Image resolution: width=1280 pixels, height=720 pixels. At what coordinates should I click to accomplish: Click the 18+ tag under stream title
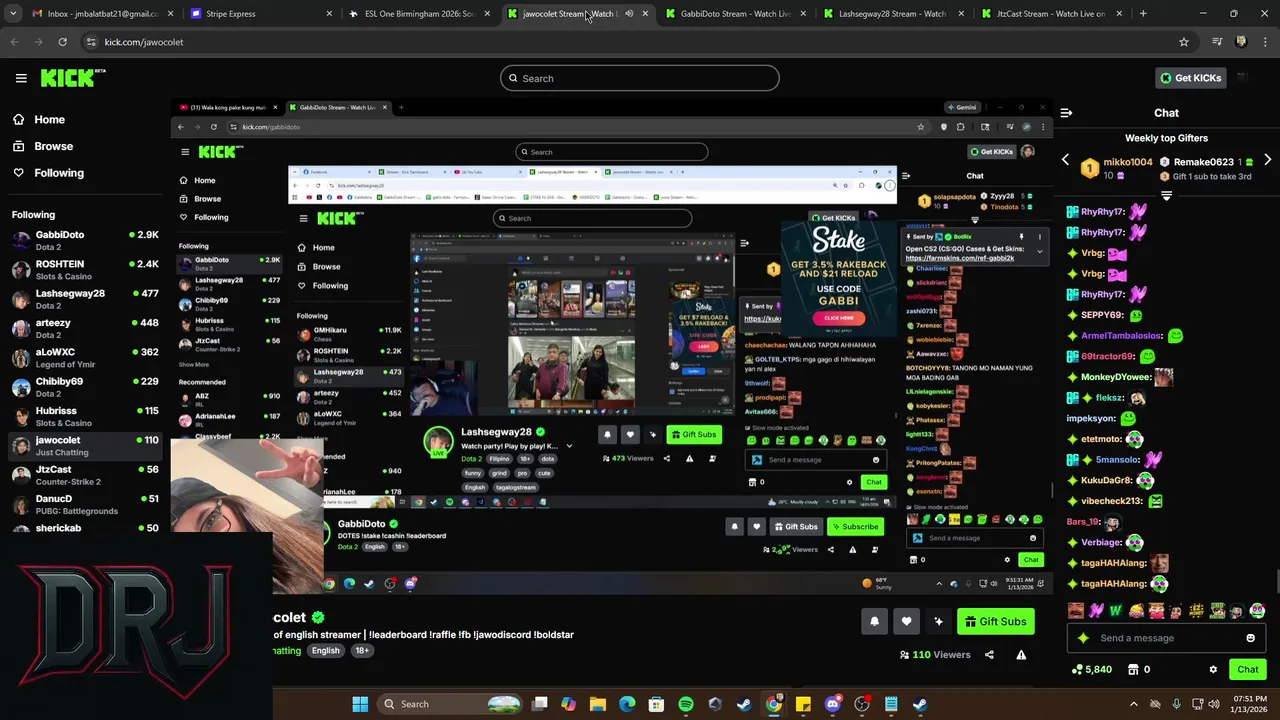coord(362,650)
